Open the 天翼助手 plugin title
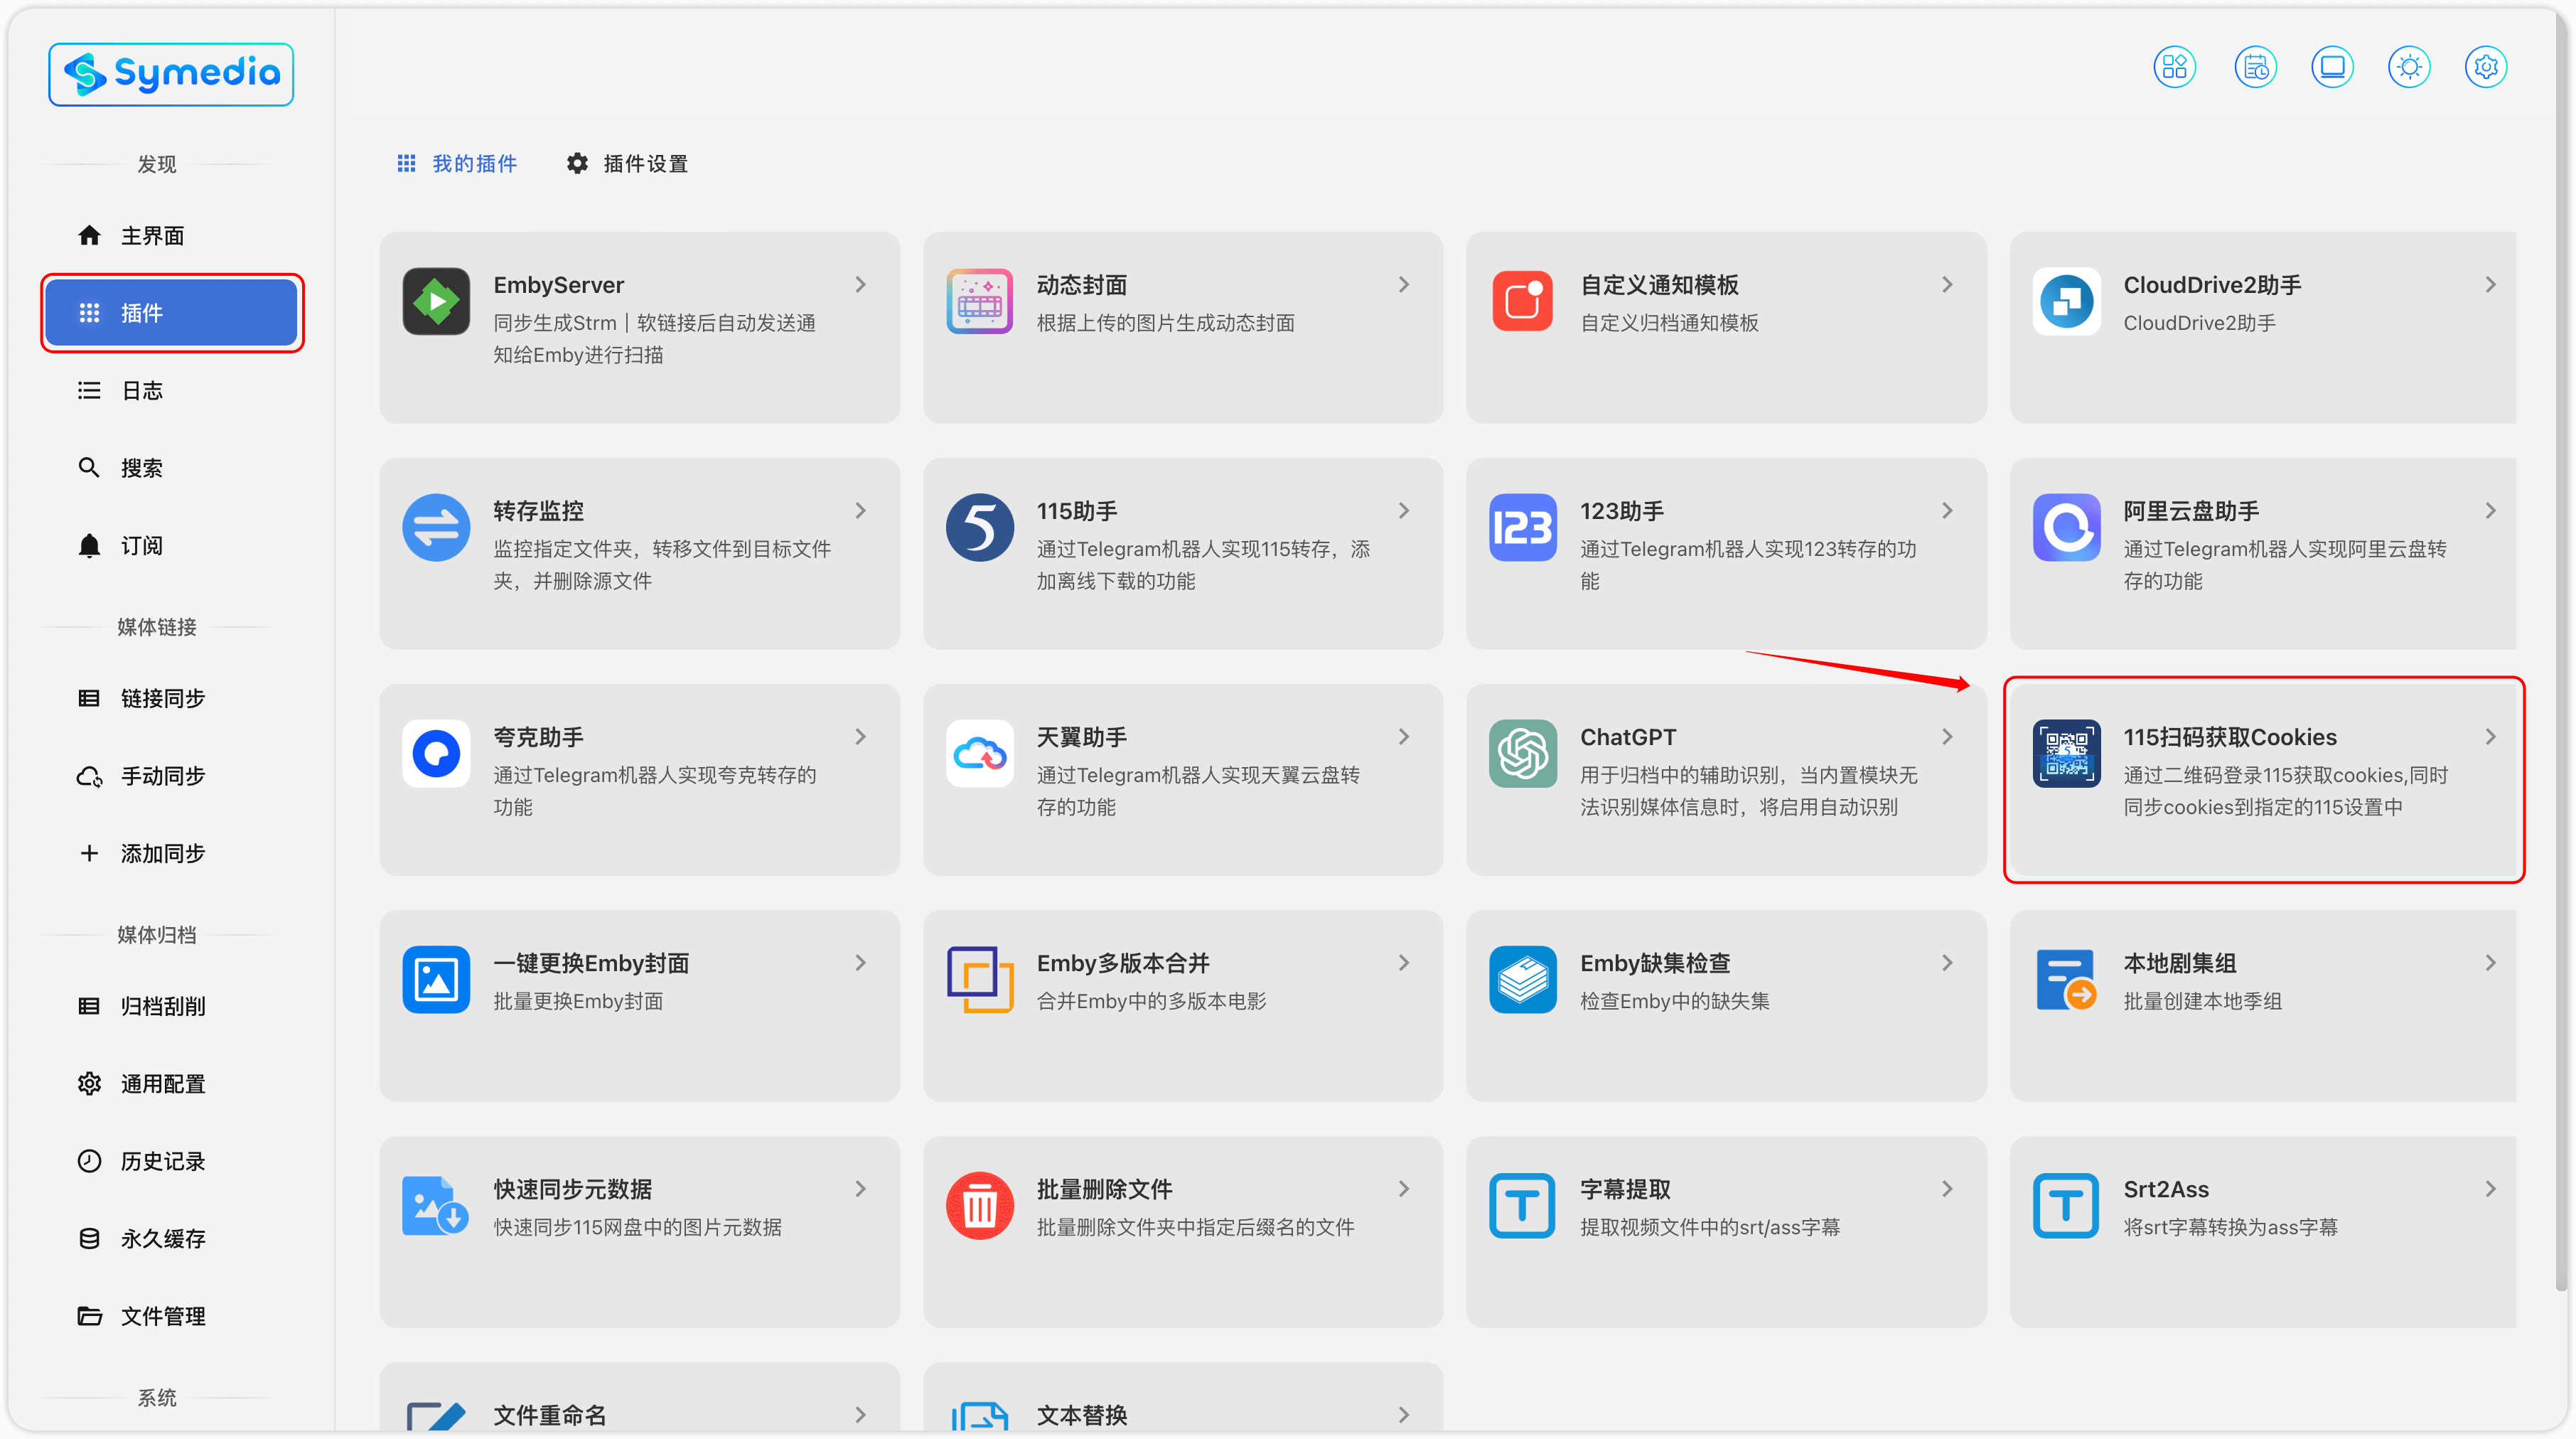The height and width of the screenshot is (1439, 2576). pos(1082,737)
